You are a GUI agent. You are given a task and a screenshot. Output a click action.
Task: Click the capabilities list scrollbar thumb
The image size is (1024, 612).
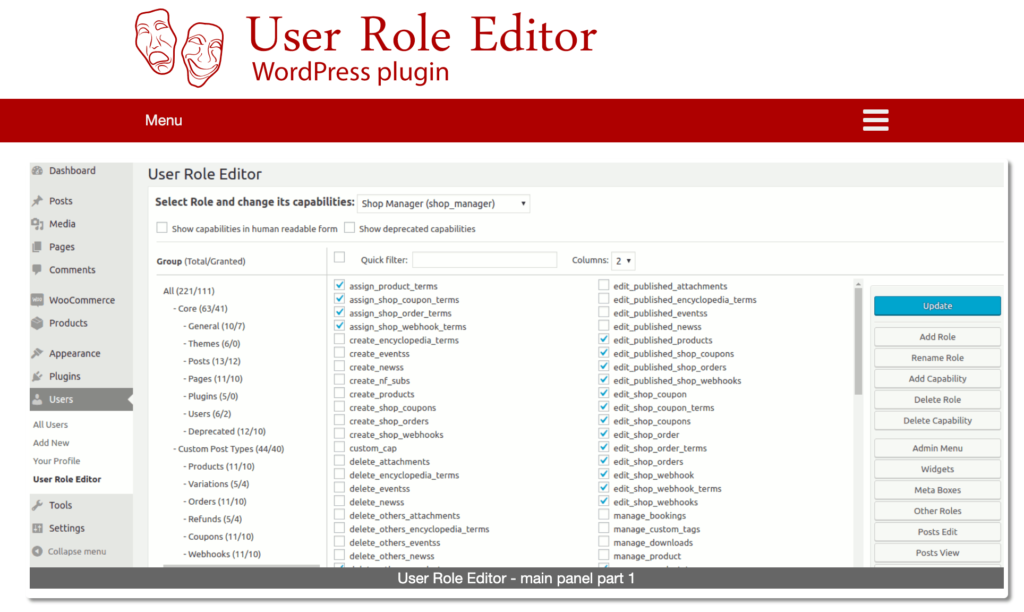858,341
